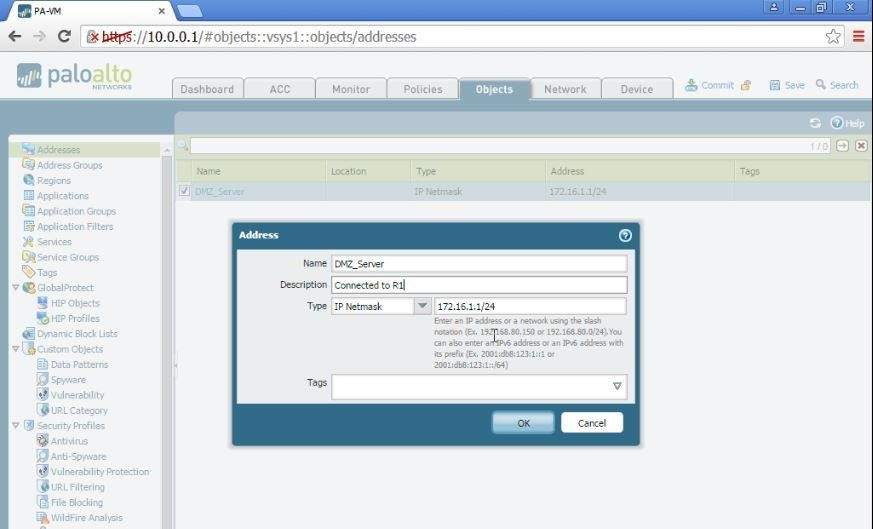Click the browser reload icon
Image resolution: width=873 pixels, height=529 pixels.
pyautogui.click(x=64, y=36)
